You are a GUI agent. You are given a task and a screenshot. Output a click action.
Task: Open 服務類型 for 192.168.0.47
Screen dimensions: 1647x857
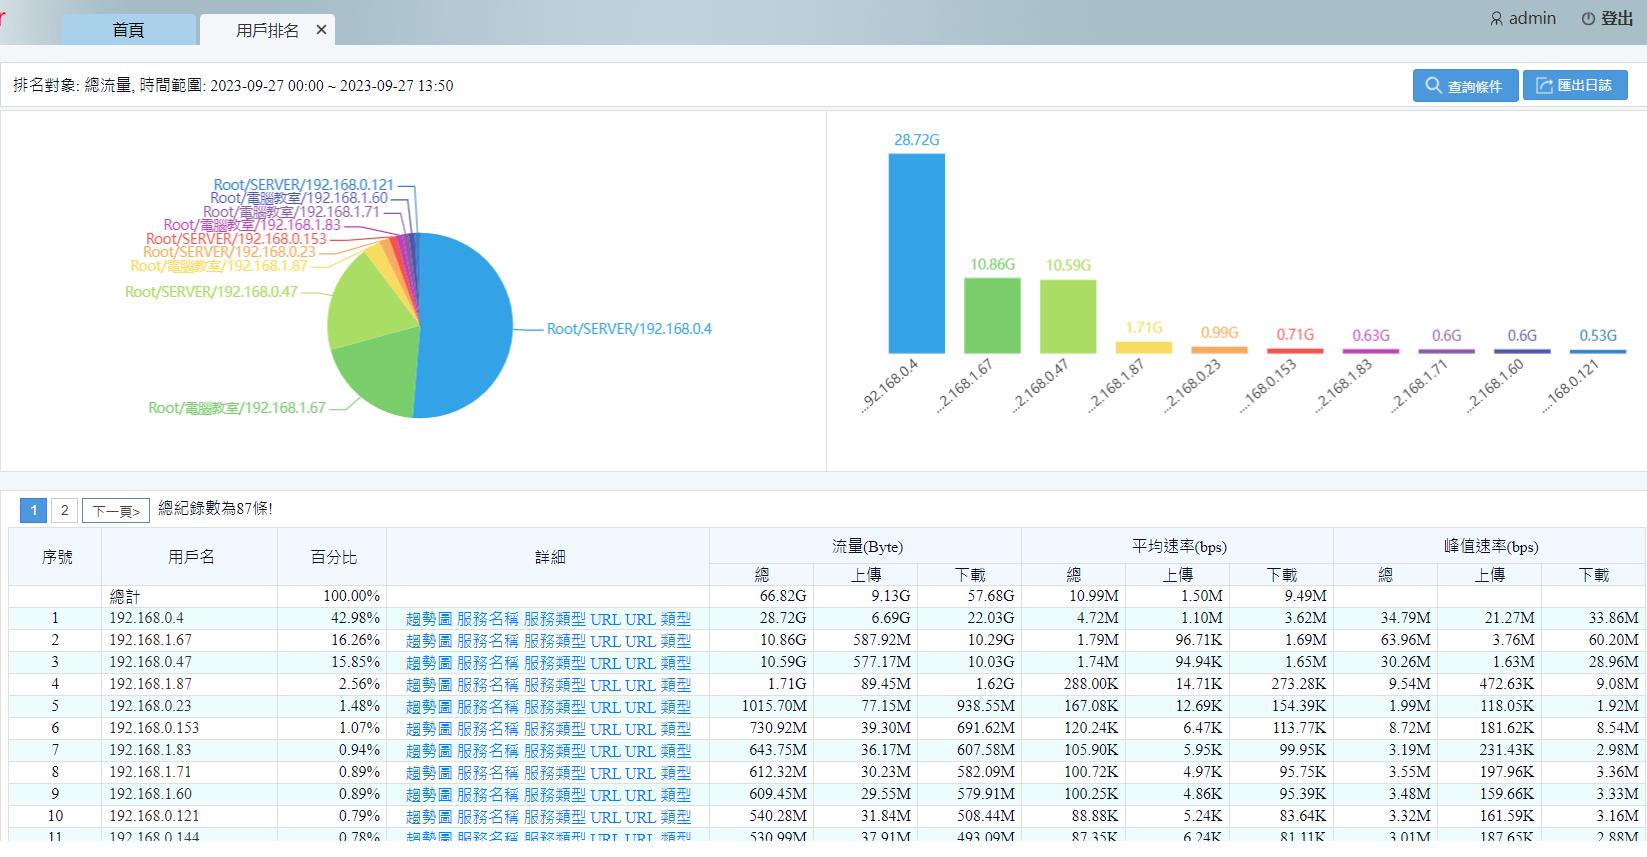(555, 663)
